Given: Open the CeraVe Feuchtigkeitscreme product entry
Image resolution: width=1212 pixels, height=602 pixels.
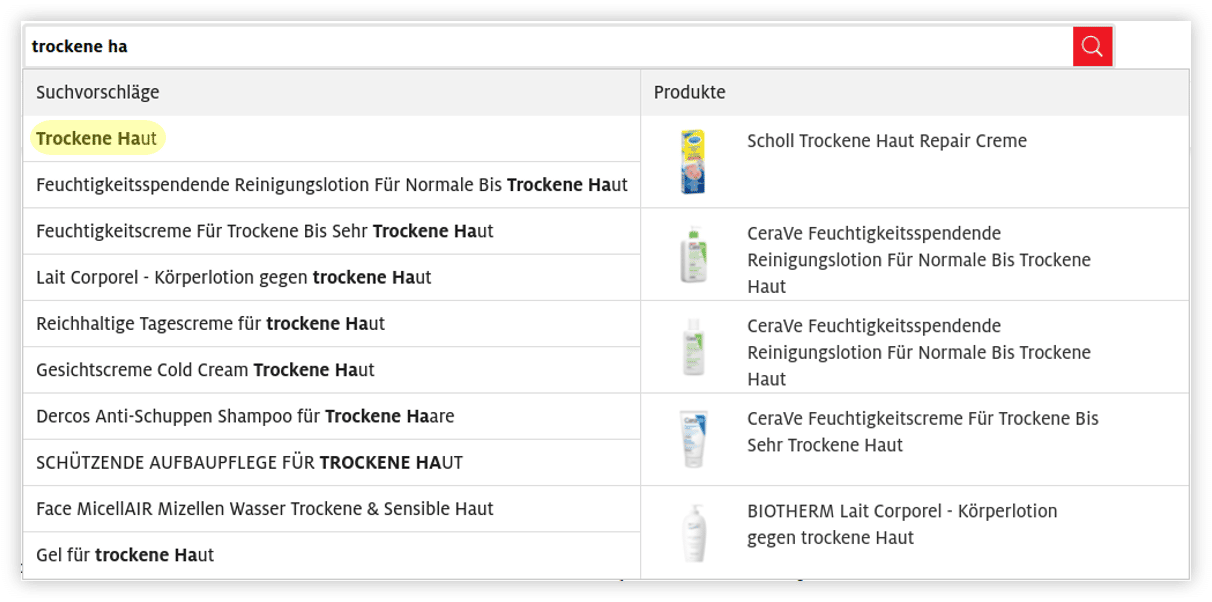Looking at the screenshot, I should point(922,431).
